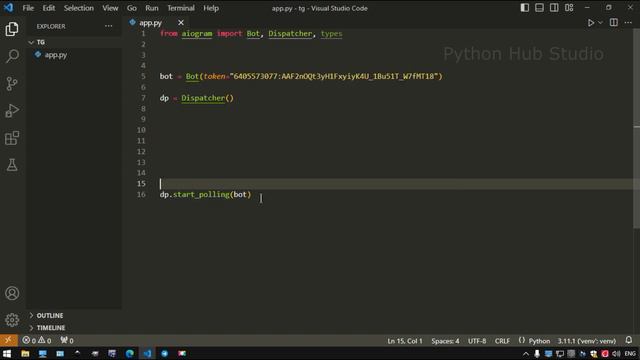Toggle the secondary side bar layout button
Viewport: 640px width, 360px height.
pyautogui.click(x=554, y=8)
